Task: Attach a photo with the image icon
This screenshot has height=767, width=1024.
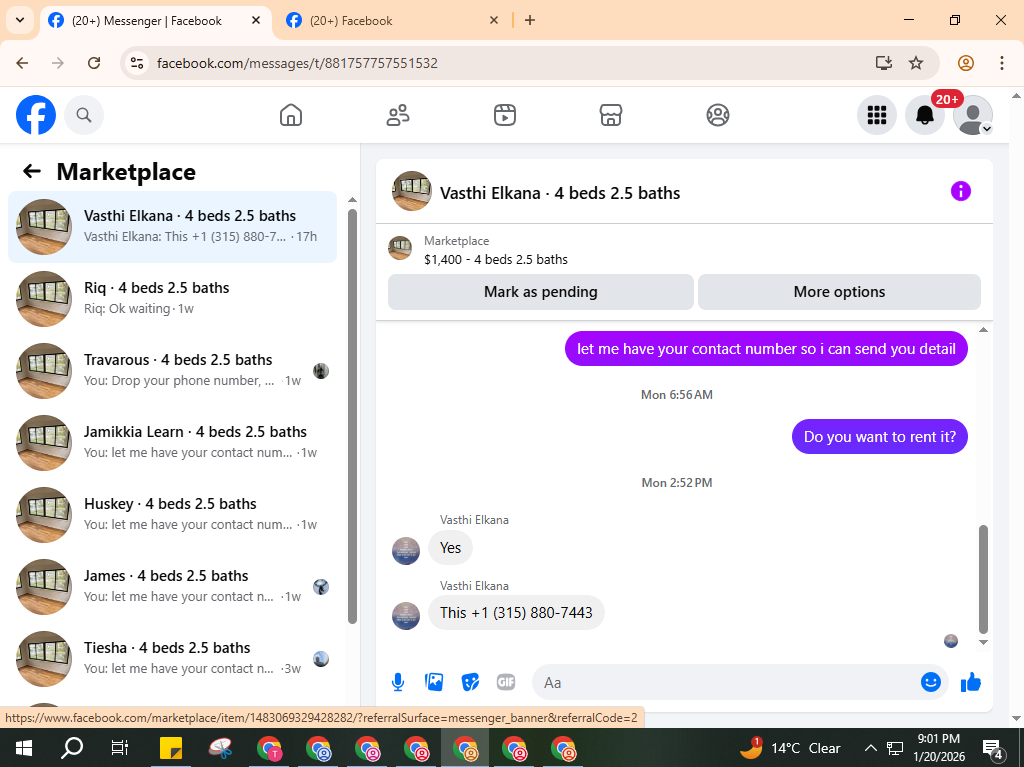Action: [434, 683]
